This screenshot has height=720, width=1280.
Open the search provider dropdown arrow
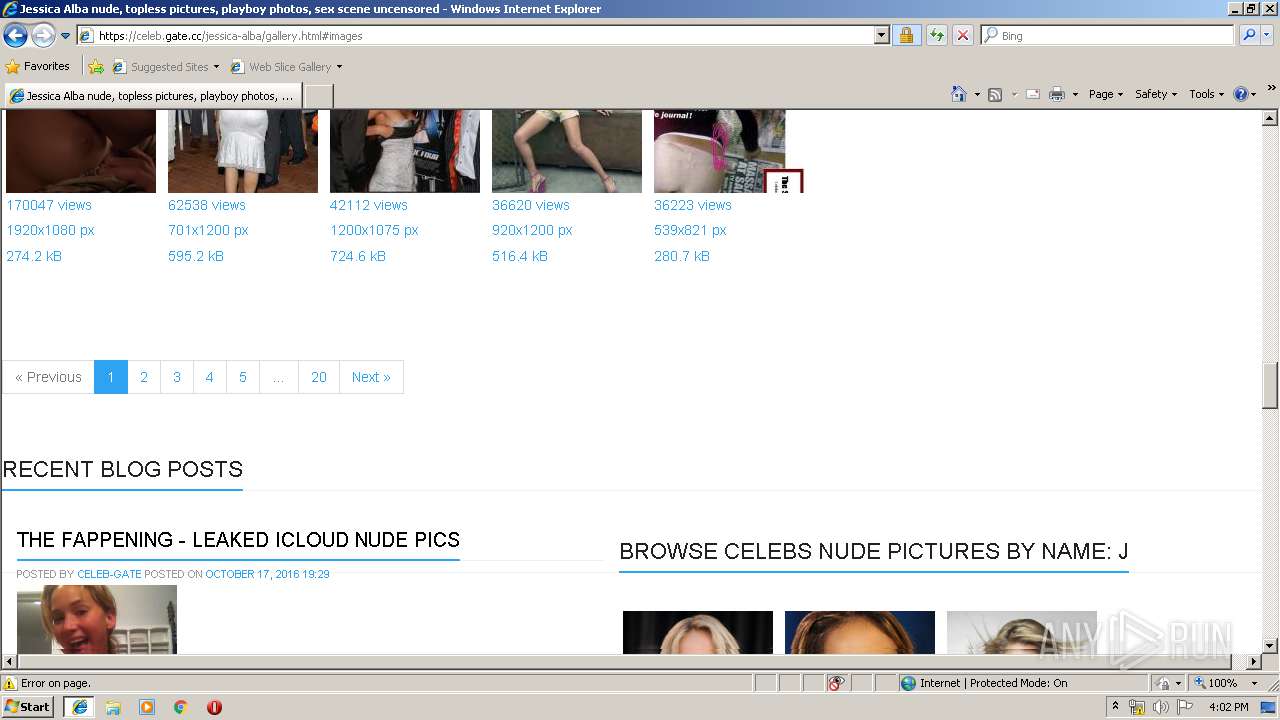click(1267, 36)
